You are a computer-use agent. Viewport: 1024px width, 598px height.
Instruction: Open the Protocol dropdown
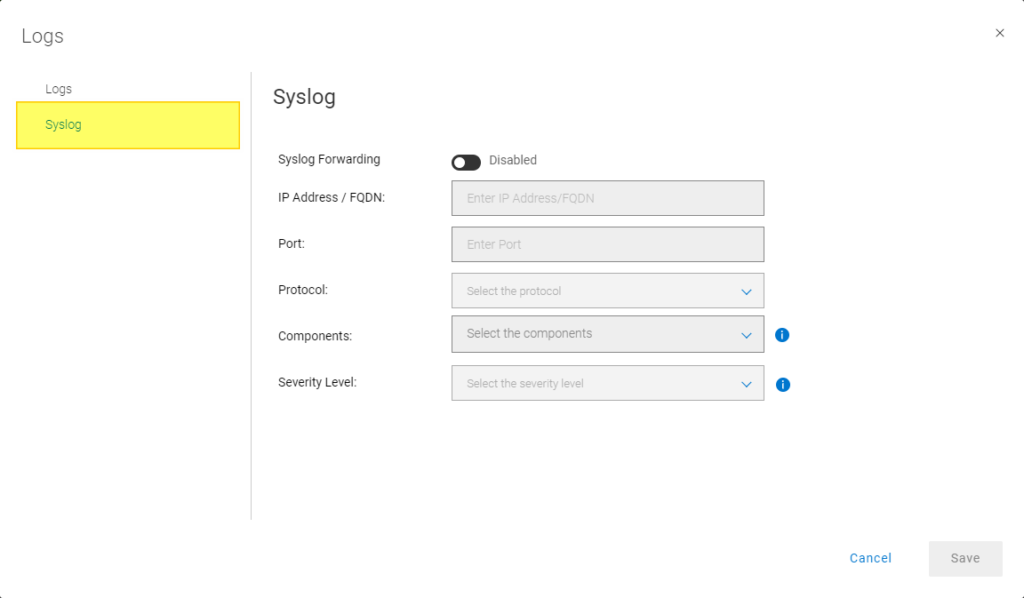[x=607, y=291]
